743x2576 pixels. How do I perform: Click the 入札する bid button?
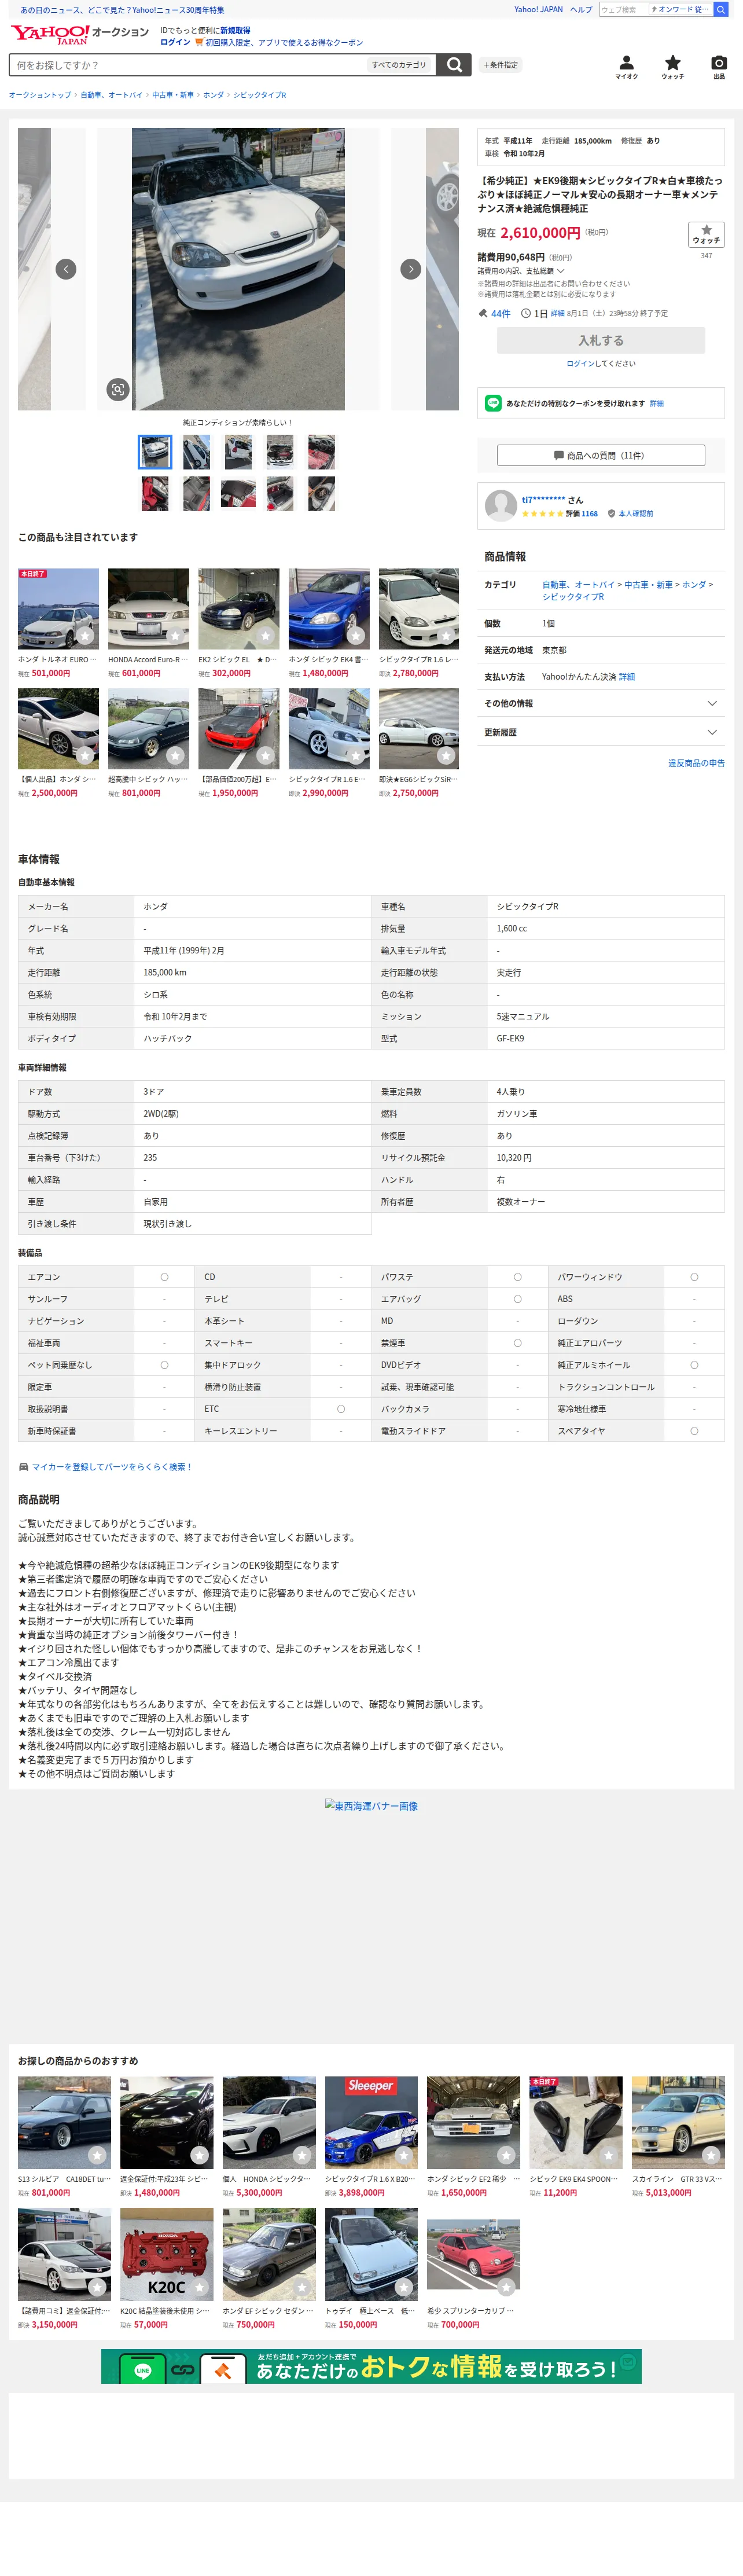click(x=601, y=340)
